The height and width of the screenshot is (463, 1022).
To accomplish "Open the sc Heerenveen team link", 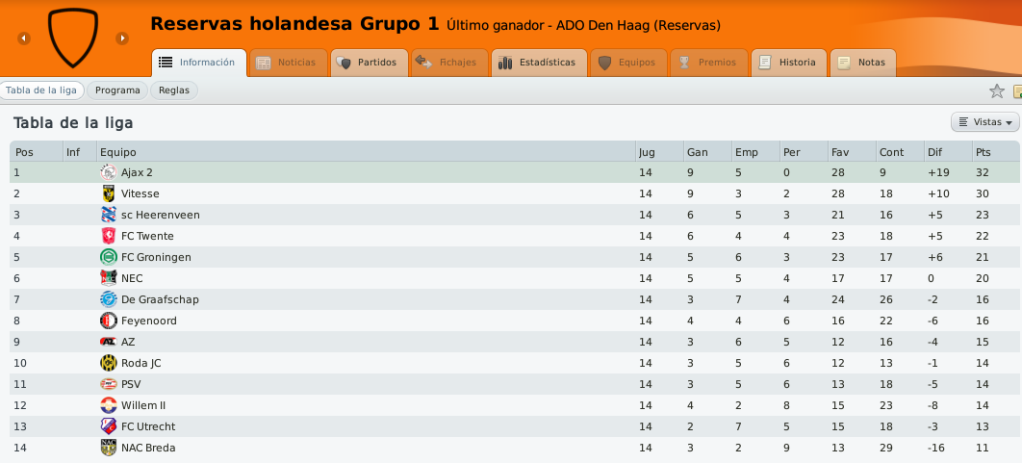I will pyautogui.click(x=160, y=215).
